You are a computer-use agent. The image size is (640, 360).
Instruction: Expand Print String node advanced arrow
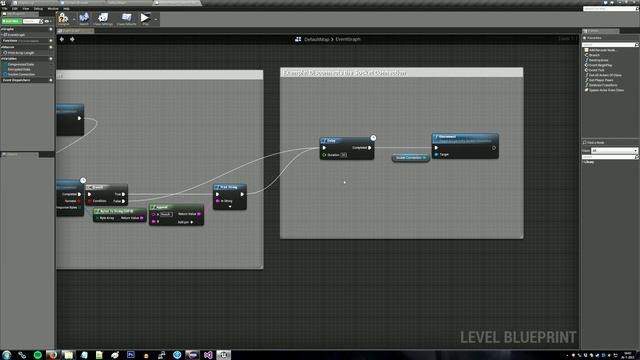click(230, 207)
